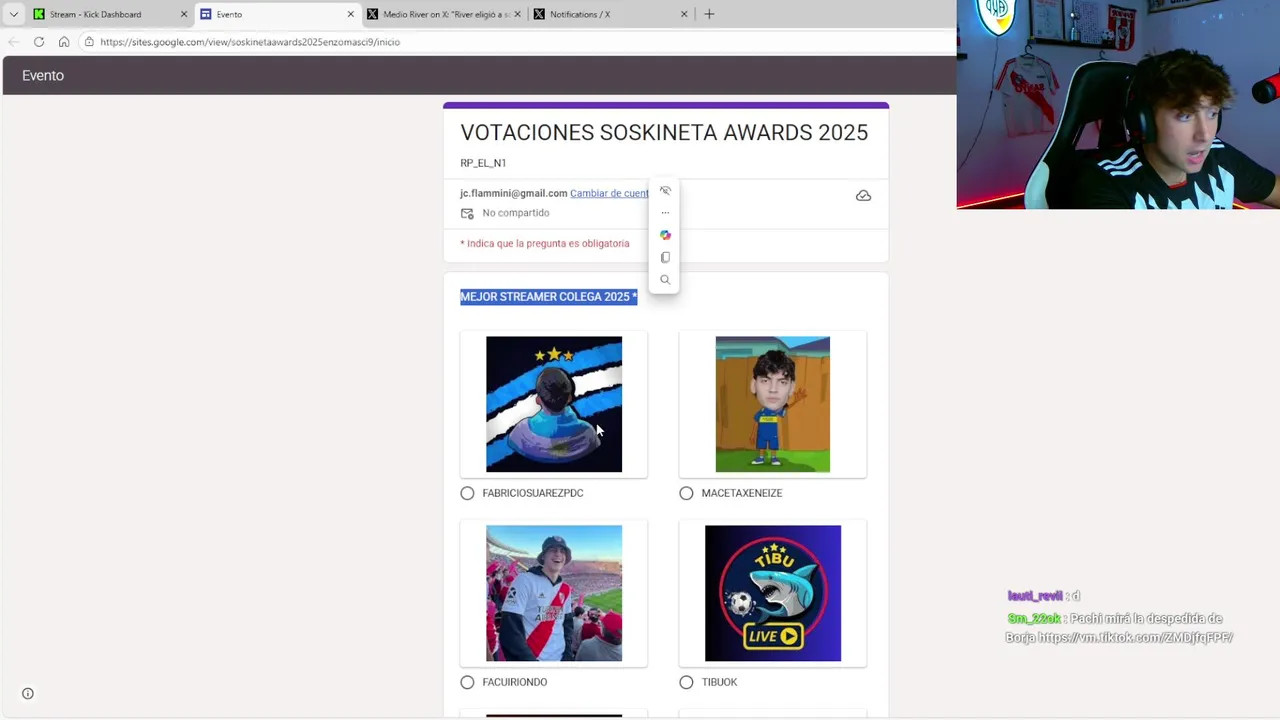
Task: Select FABRICIOSUAREZPDC radio option
Action: 467,493
